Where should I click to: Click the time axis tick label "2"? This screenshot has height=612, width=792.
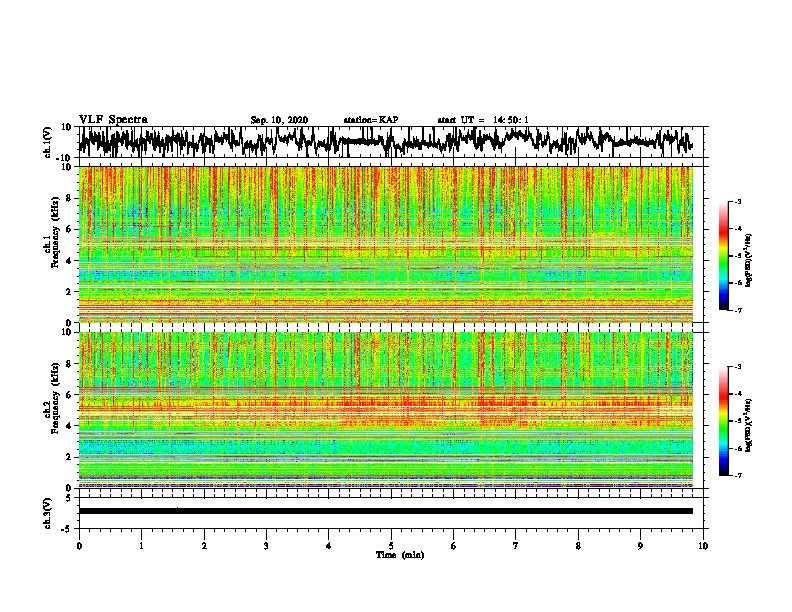click(x=204, y=546)
